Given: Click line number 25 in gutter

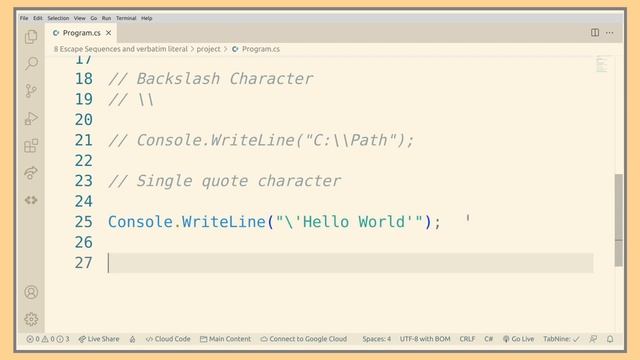Looking at the screenshot, I should click(x=83, y=222).
